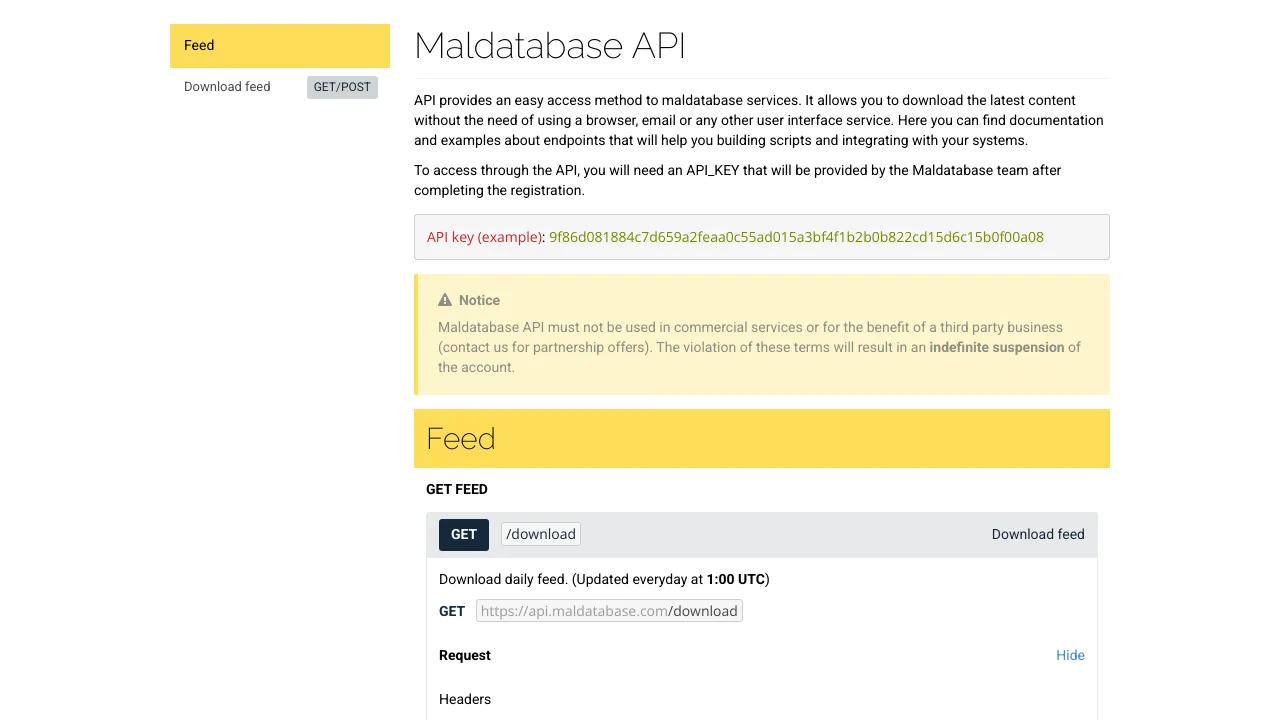This screenshot has height=720, width=1280.
Task: Click the dark GET method badge
Action: (x=464, y=535)
